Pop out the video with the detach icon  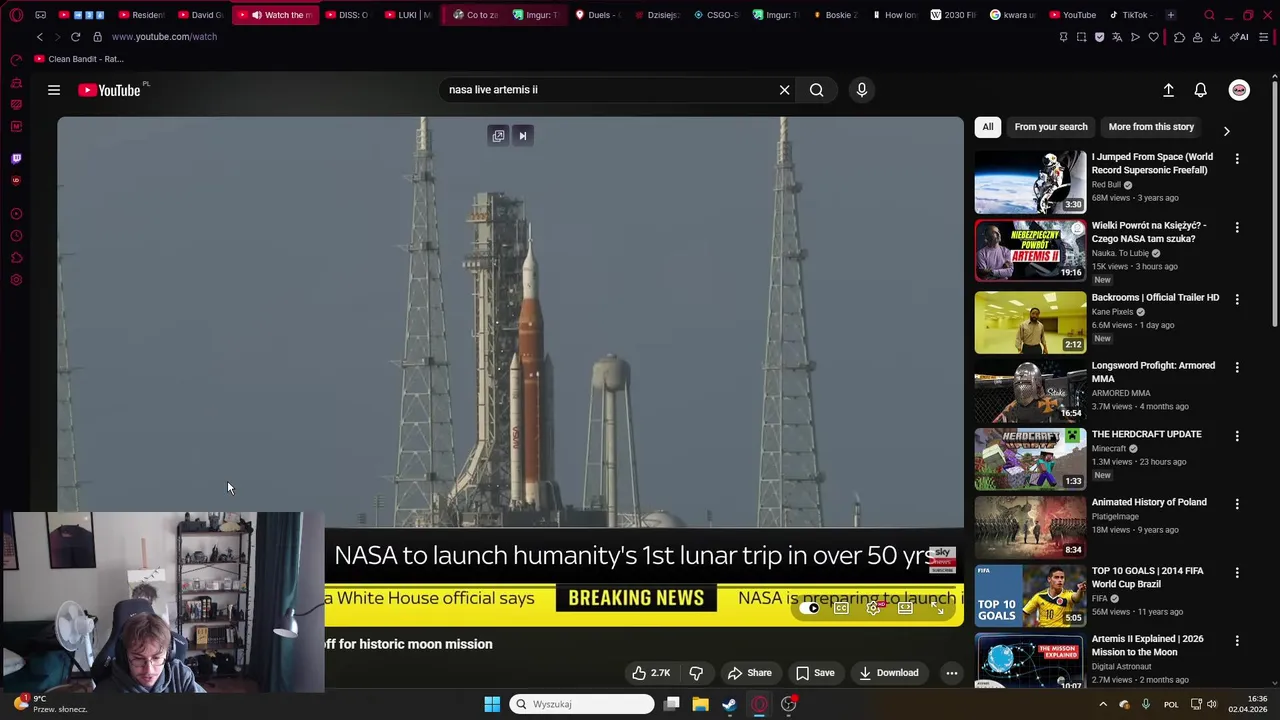pos(498,136)
